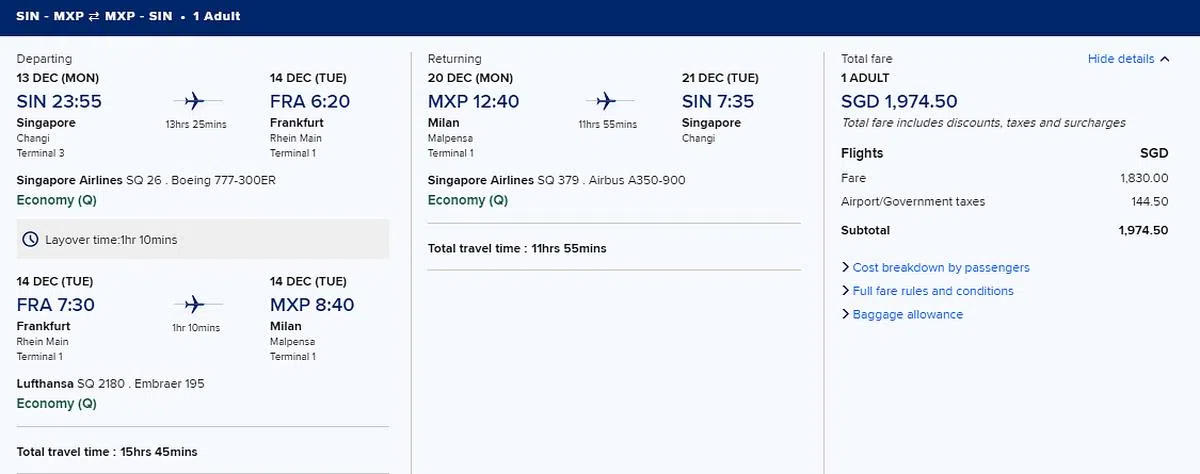Click the airplane icon for FRA–MXP flight
This screenshot has height=474, width=1200.
(195, 304)
